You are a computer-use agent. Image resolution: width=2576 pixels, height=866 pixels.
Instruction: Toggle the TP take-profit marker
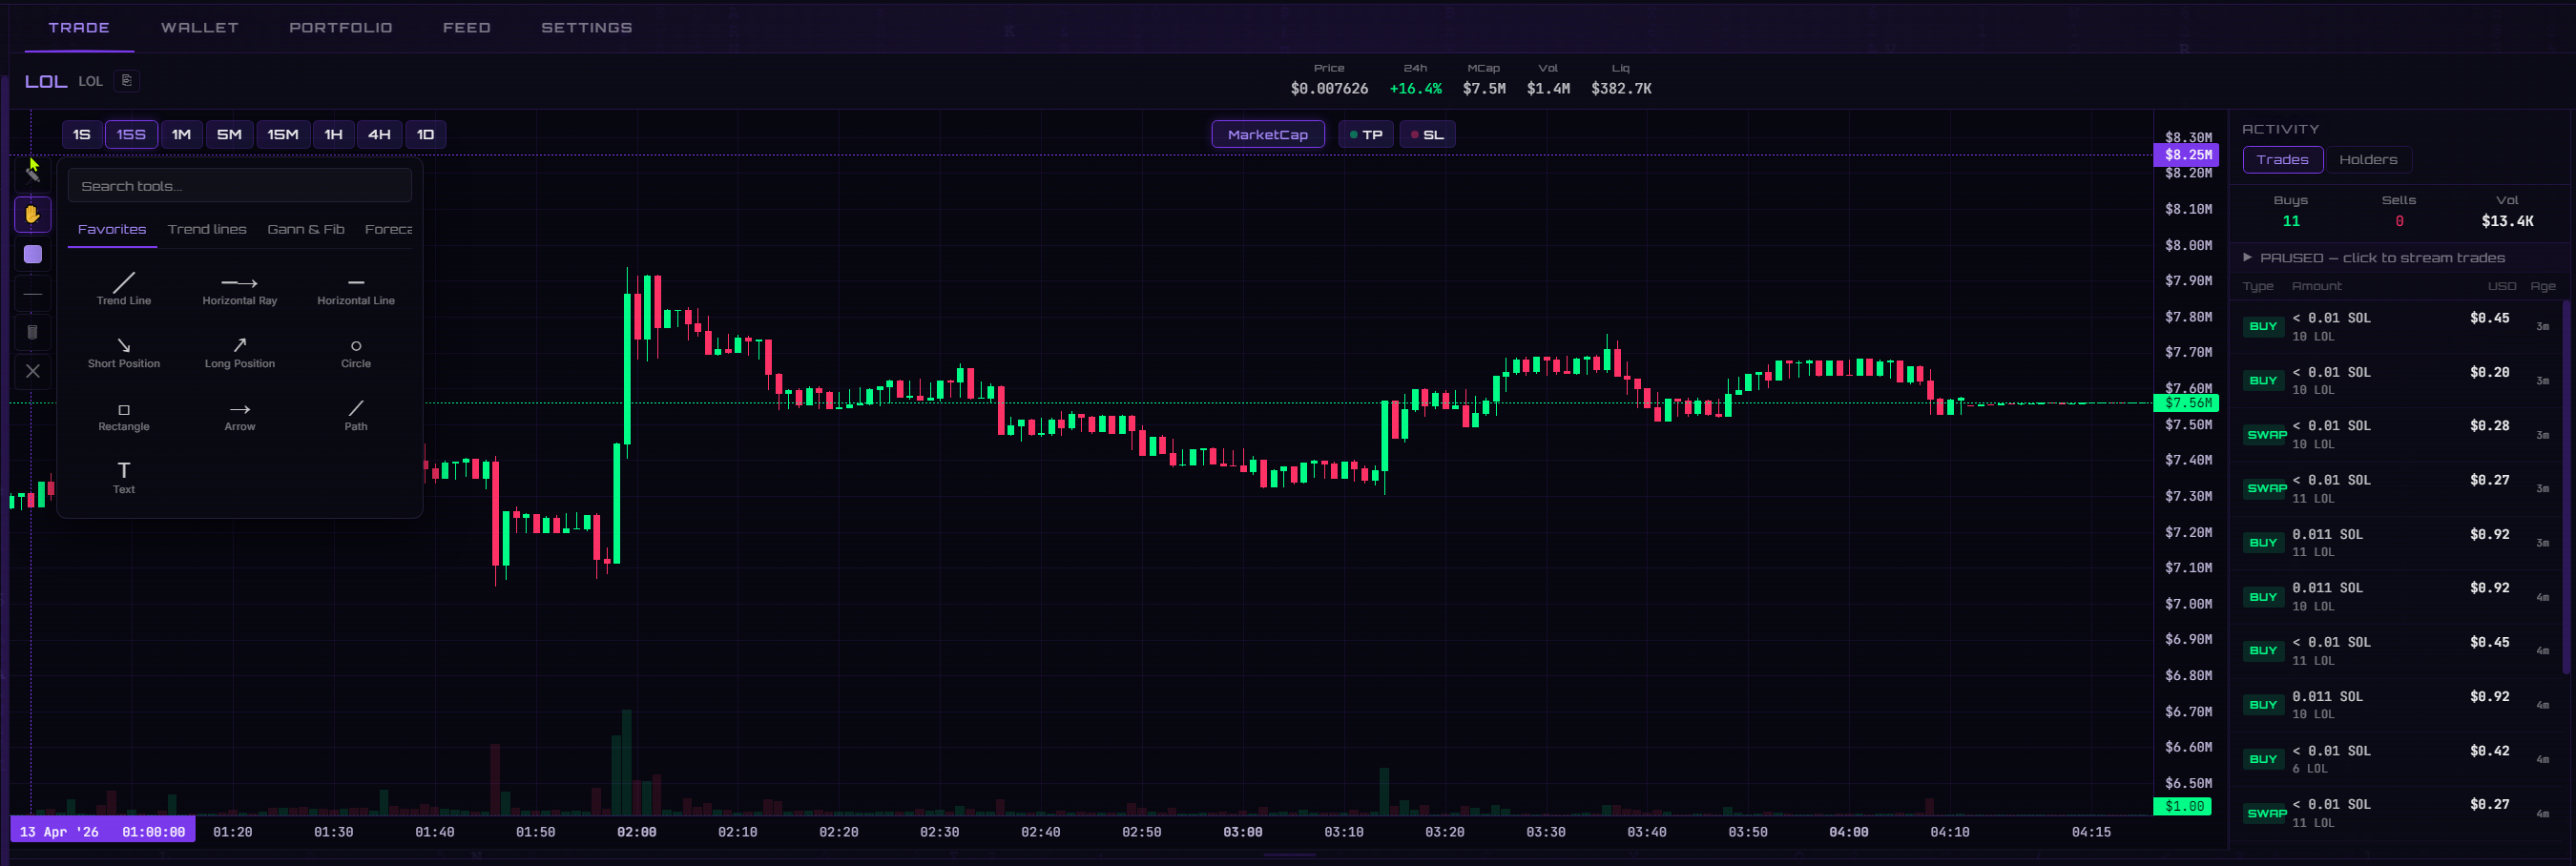click(1366, 134)
